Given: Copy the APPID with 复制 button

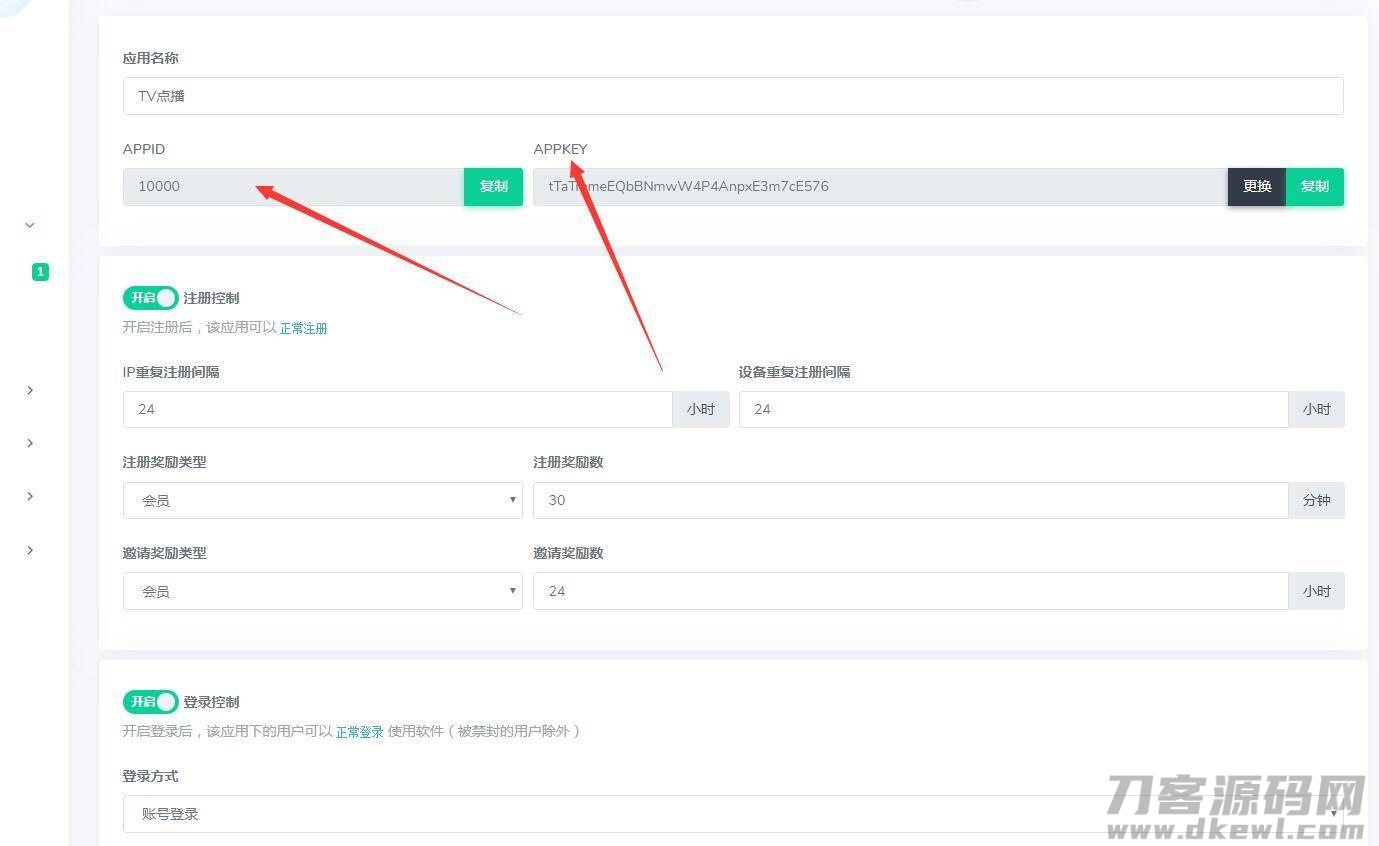Looking at the screenshot, I should tap(493, 187).
